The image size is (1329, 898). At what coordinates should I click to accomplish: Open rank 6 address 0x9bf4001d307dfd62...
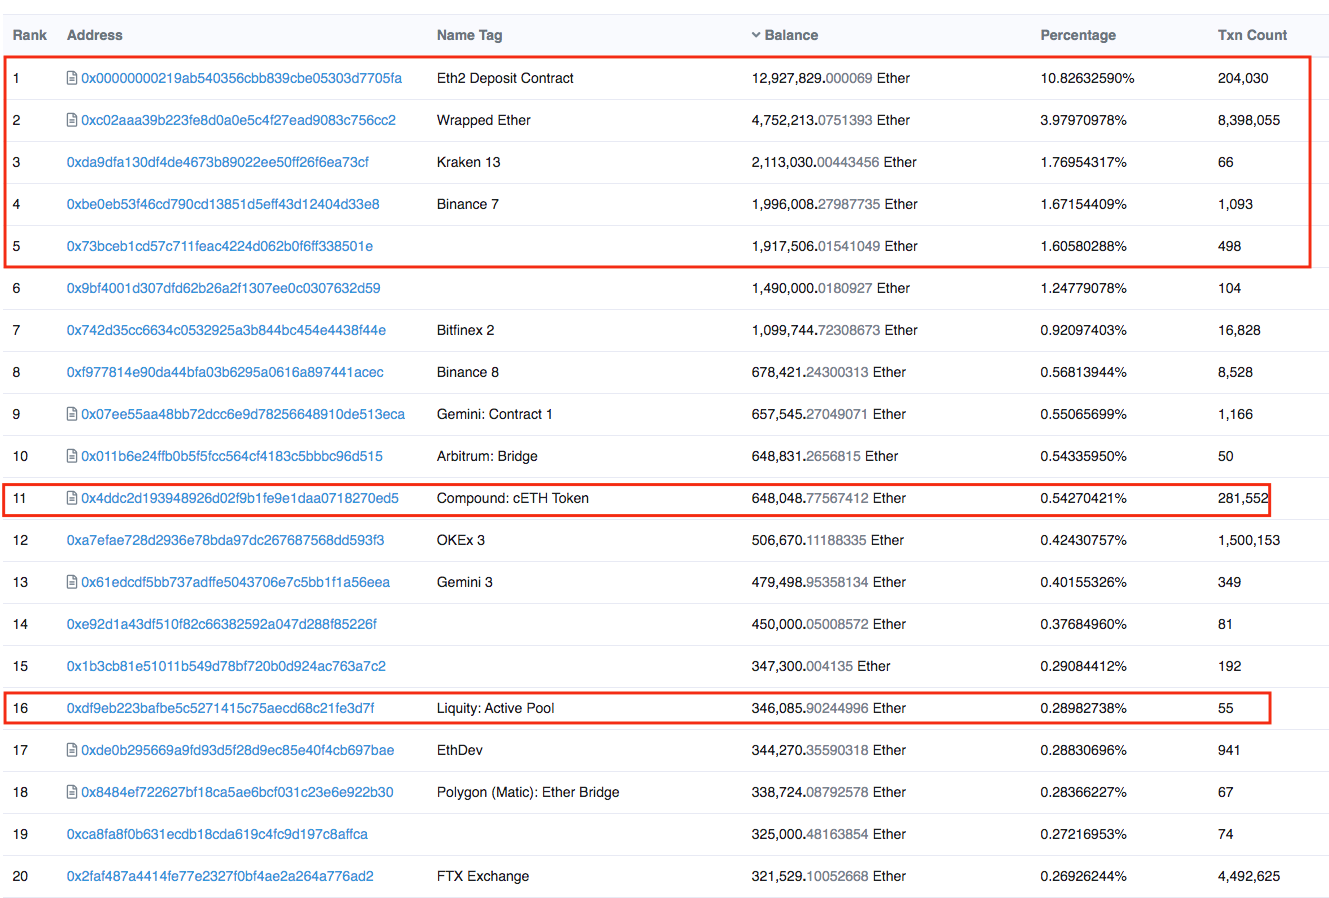pyautogui.click(x=223, y=288)
